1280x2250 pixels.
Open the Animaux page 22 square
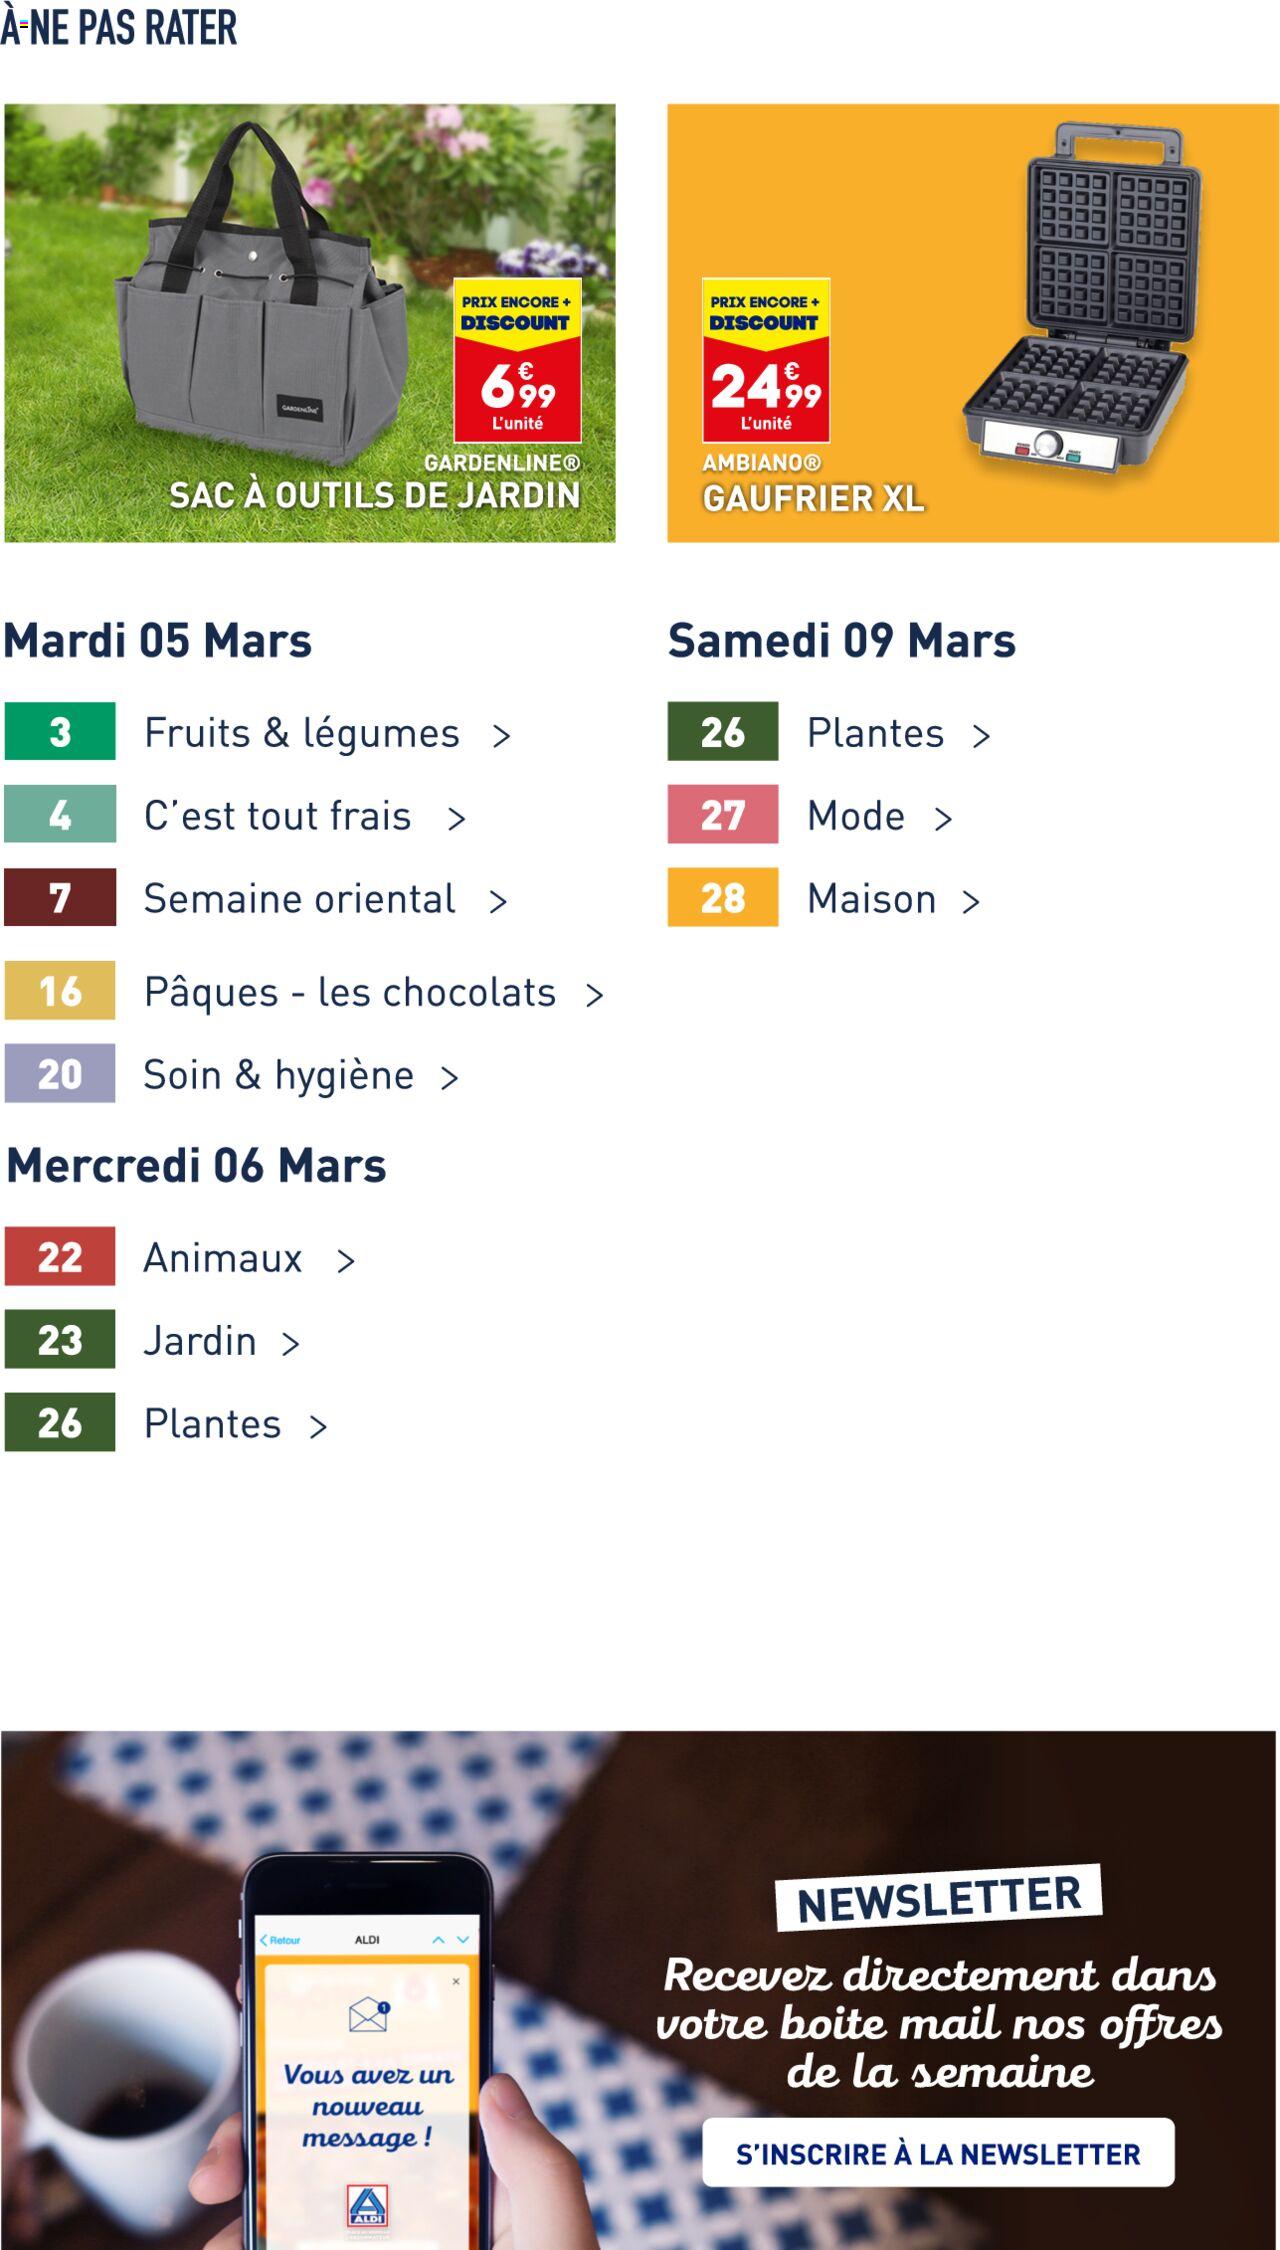click(60, 1259)
